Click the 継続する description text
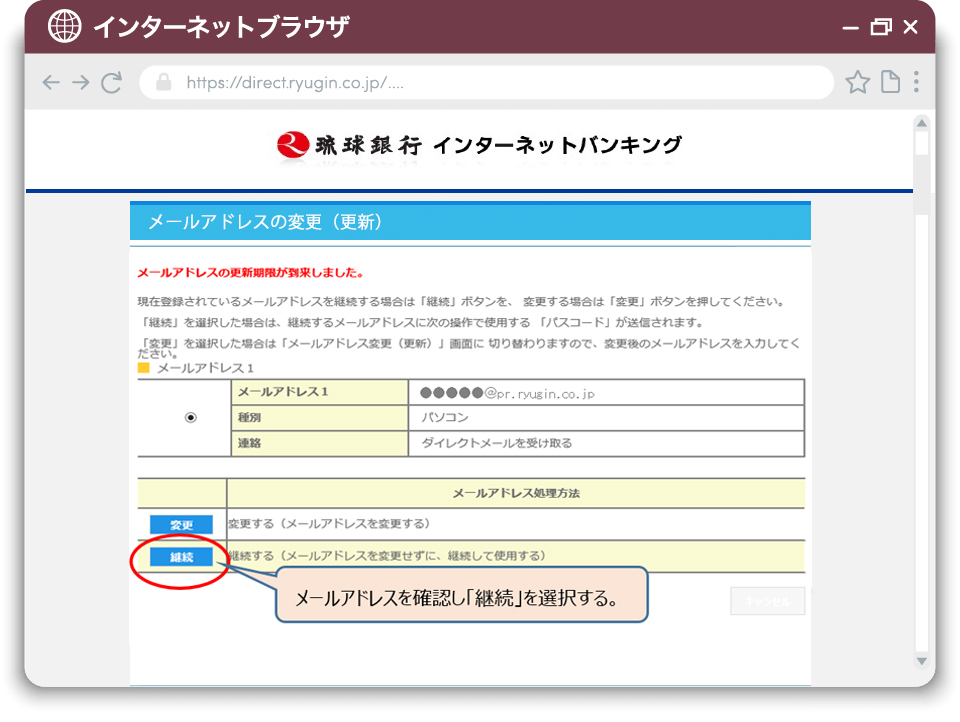960x722 pixels. [387, 555]
